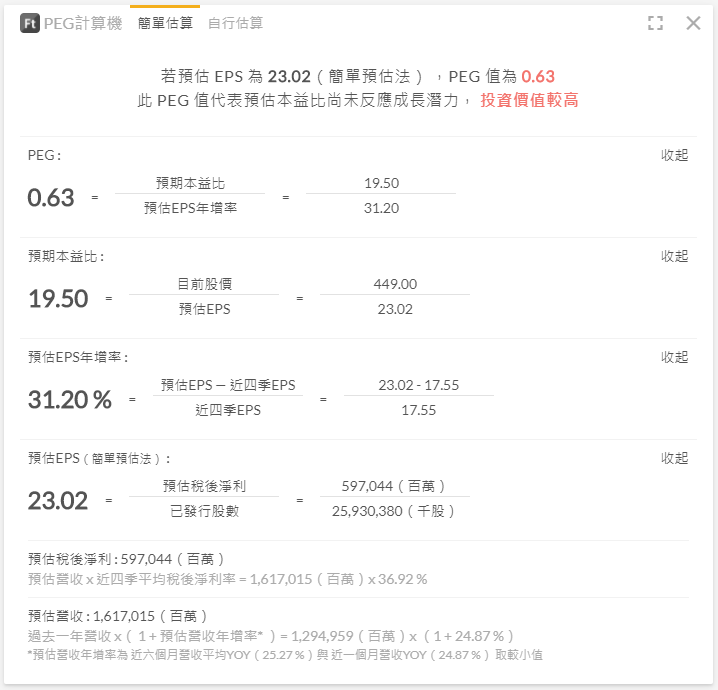Click the large 19.50 expected P/E value
718x690 pixels.
click(x=58, y=299)
